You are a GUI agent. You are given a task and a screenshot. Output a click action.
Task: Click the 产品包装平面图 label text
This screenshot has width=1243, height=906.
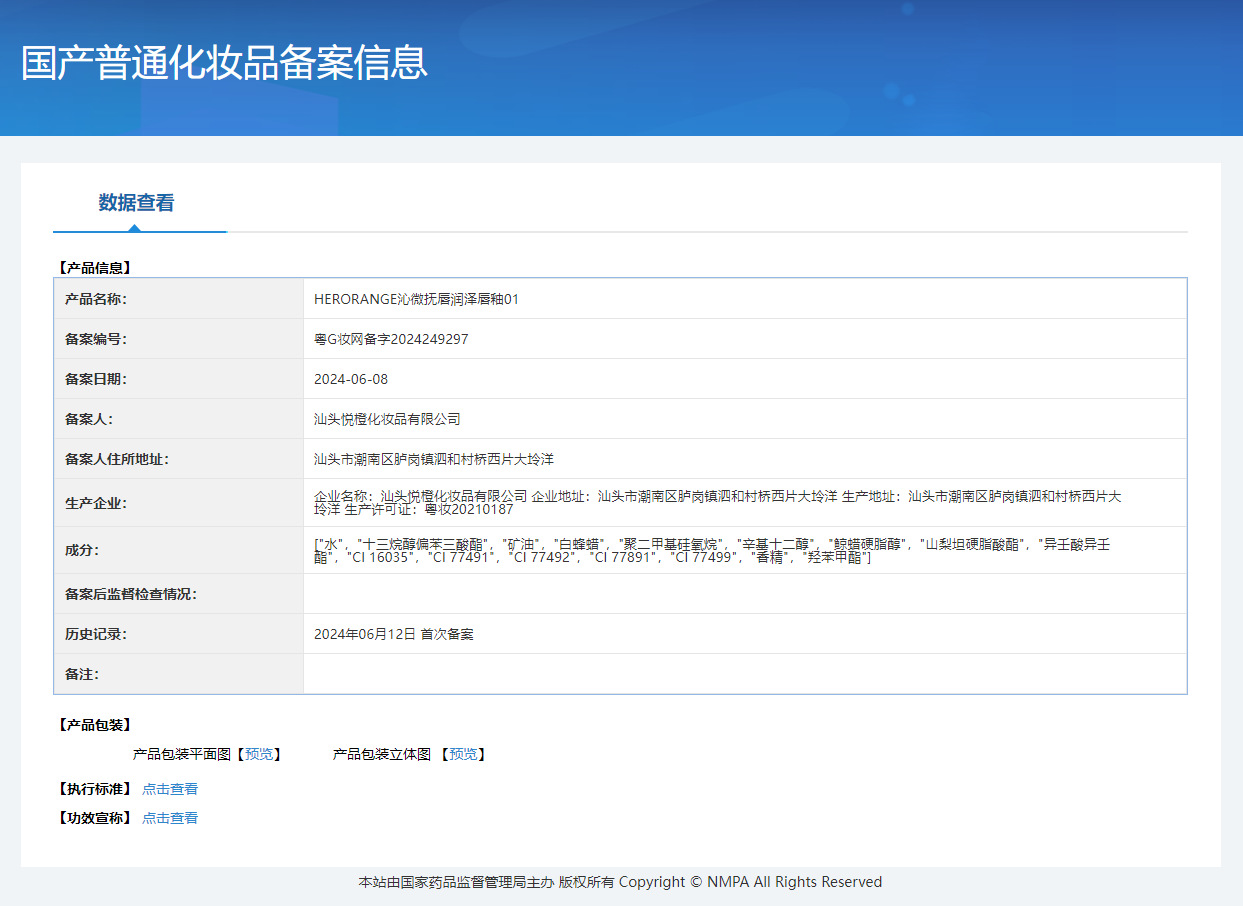coord(182,754)
